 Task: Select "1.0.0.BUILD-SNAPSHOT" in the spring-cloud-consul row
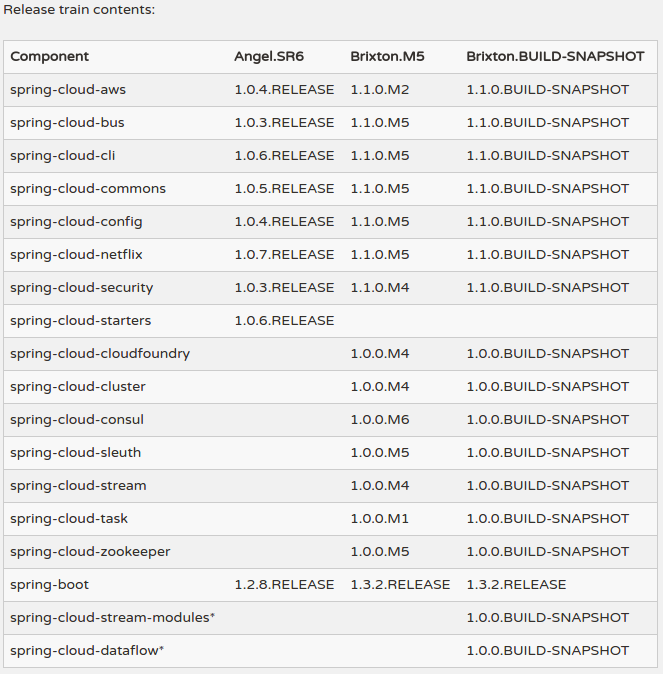pos(548,420)
